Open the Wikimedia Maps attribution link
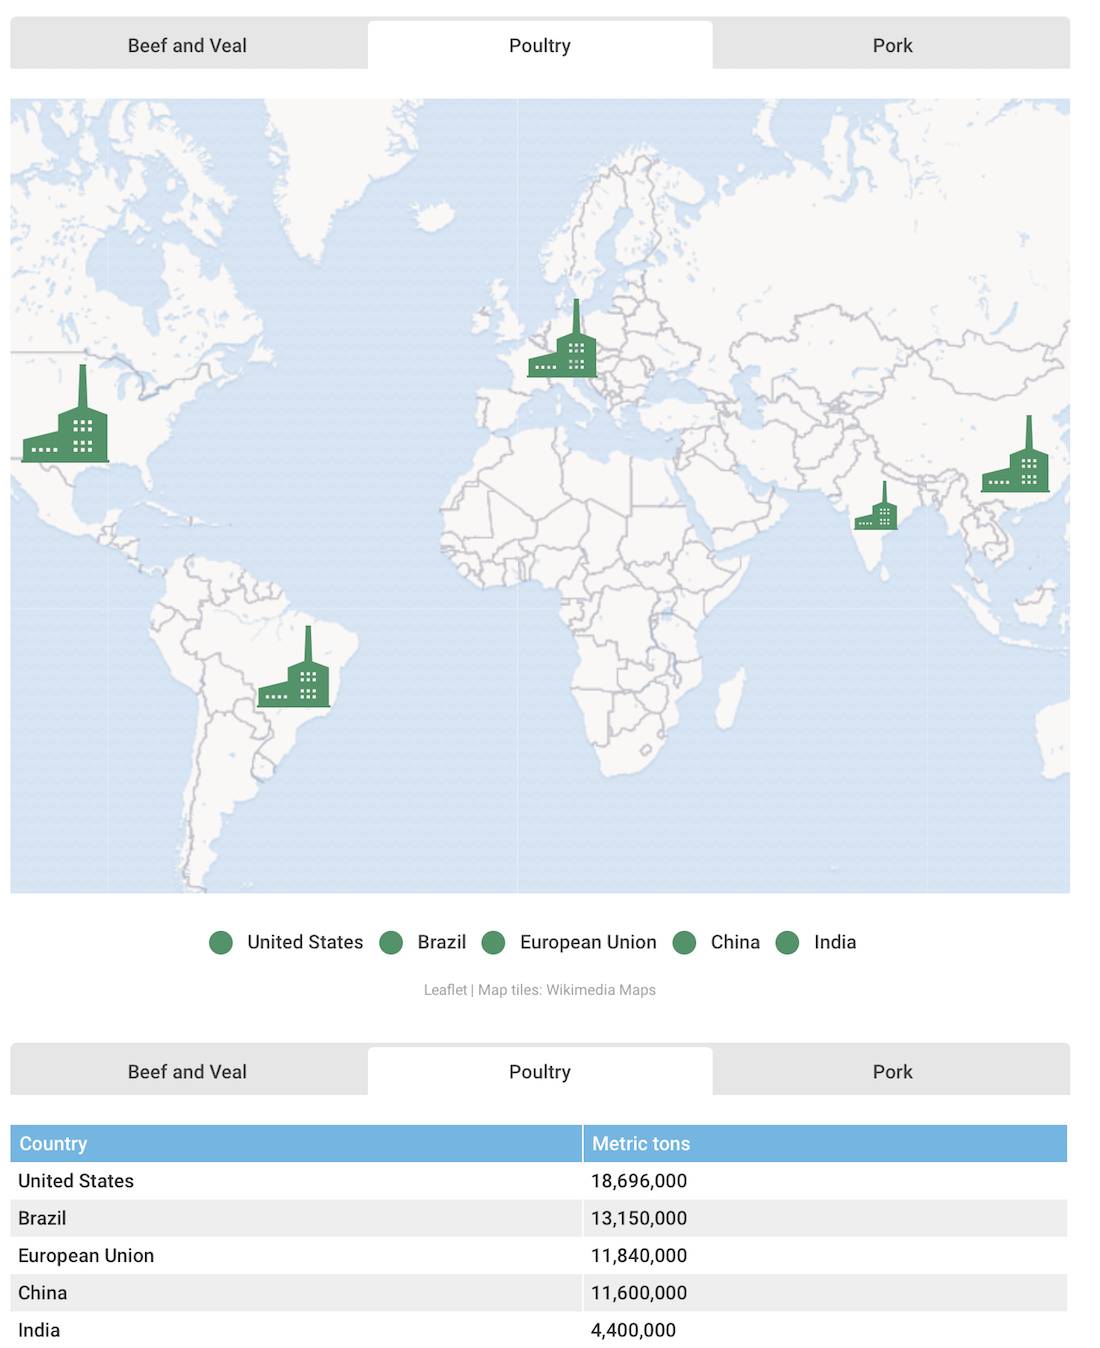Viewport: 1100px width, 1348px height. coord(601,990)
